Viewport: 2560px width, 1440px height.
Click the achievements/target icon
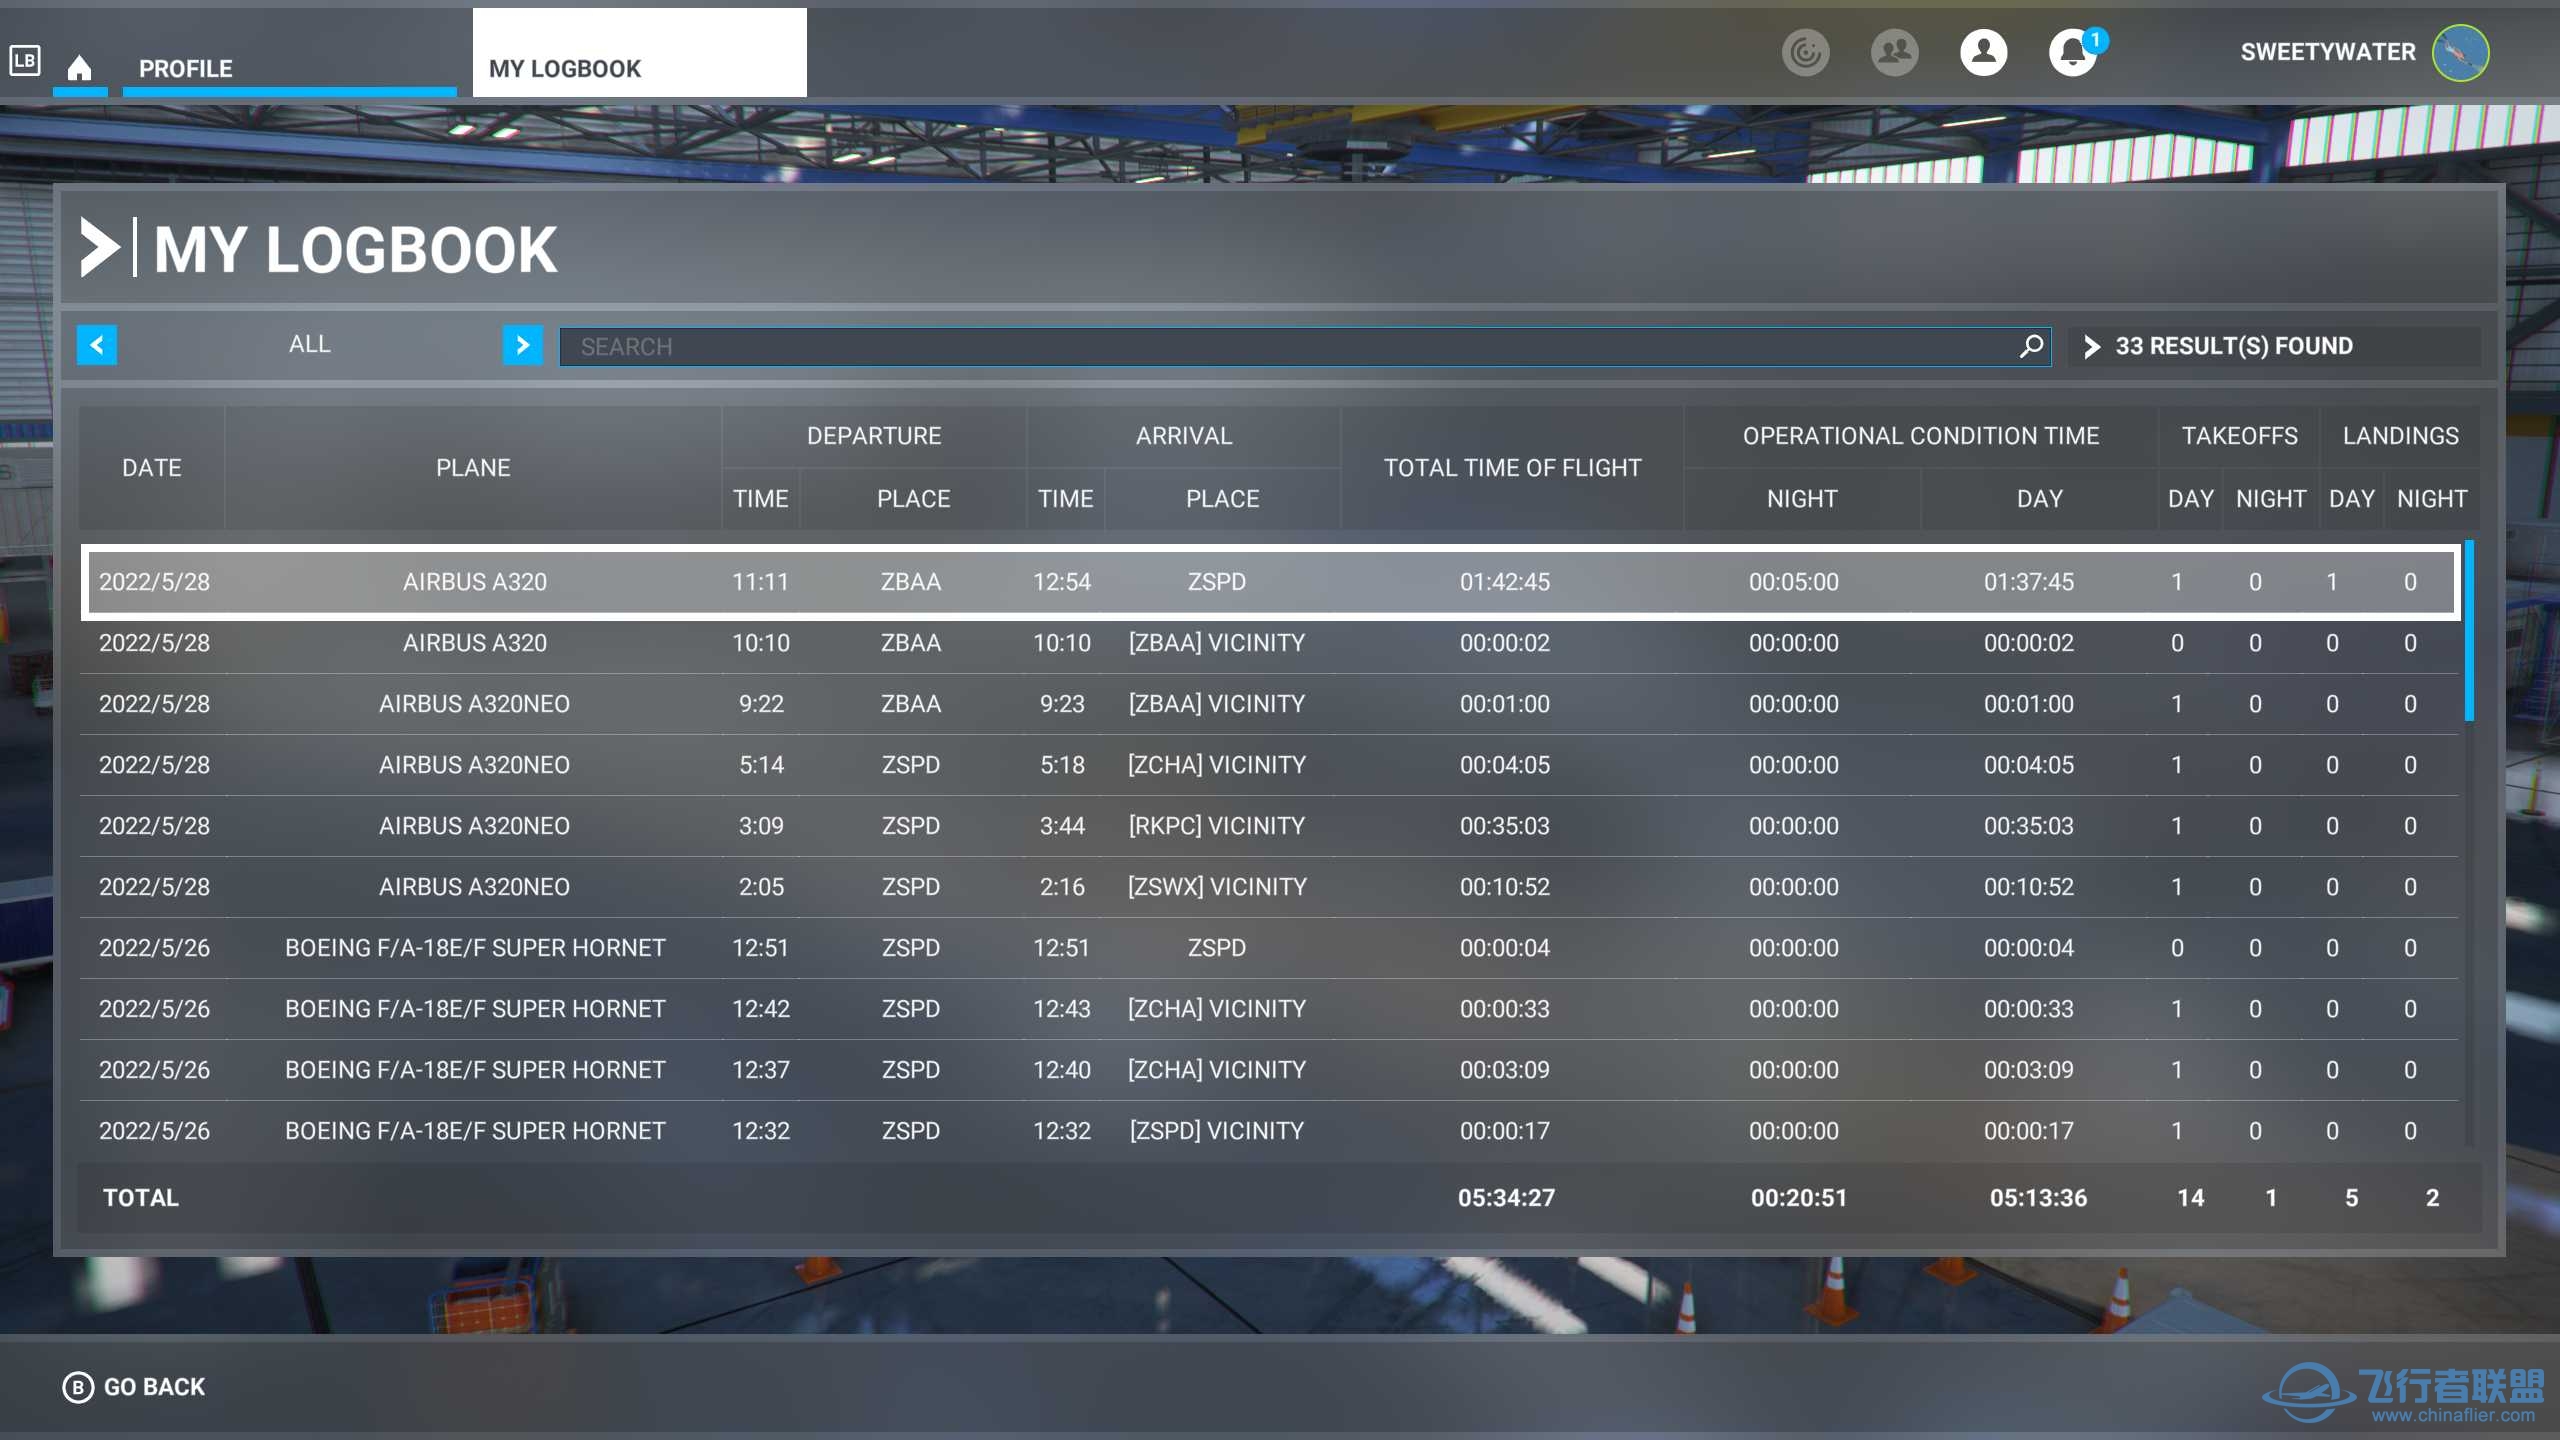(x=1807, y=51)
